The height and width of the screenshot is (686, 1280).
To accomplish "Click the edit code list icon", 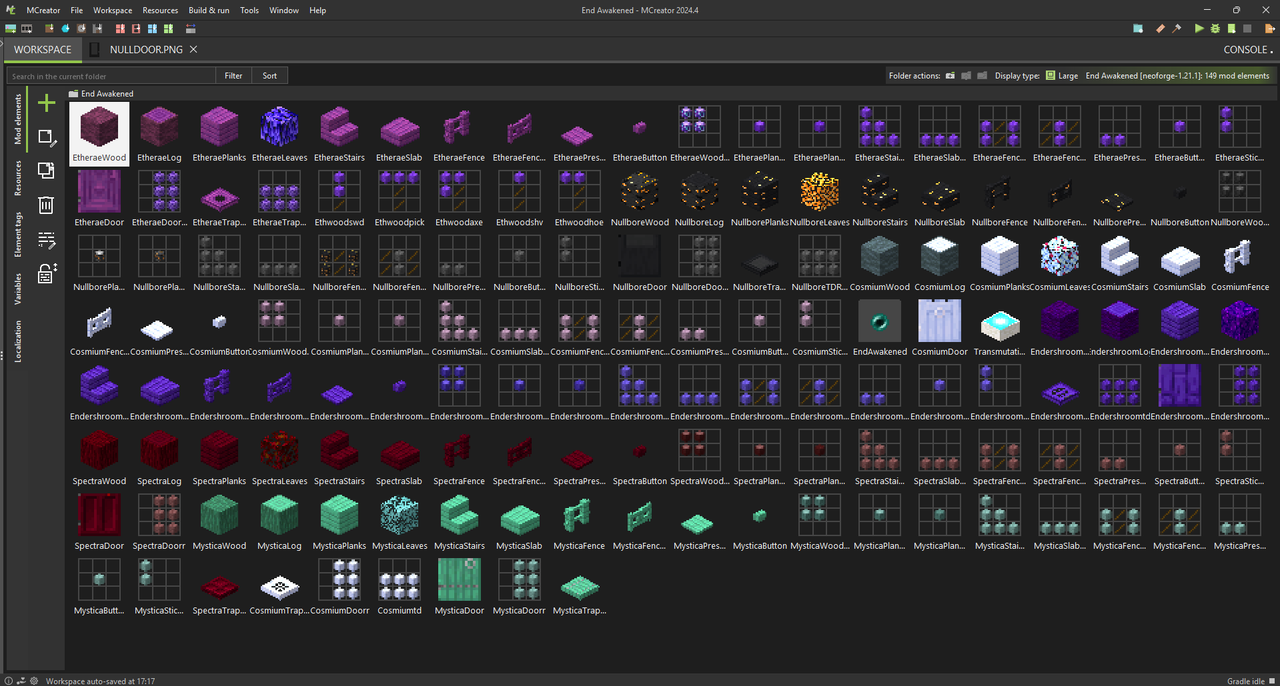I will (x=46, y=239).
